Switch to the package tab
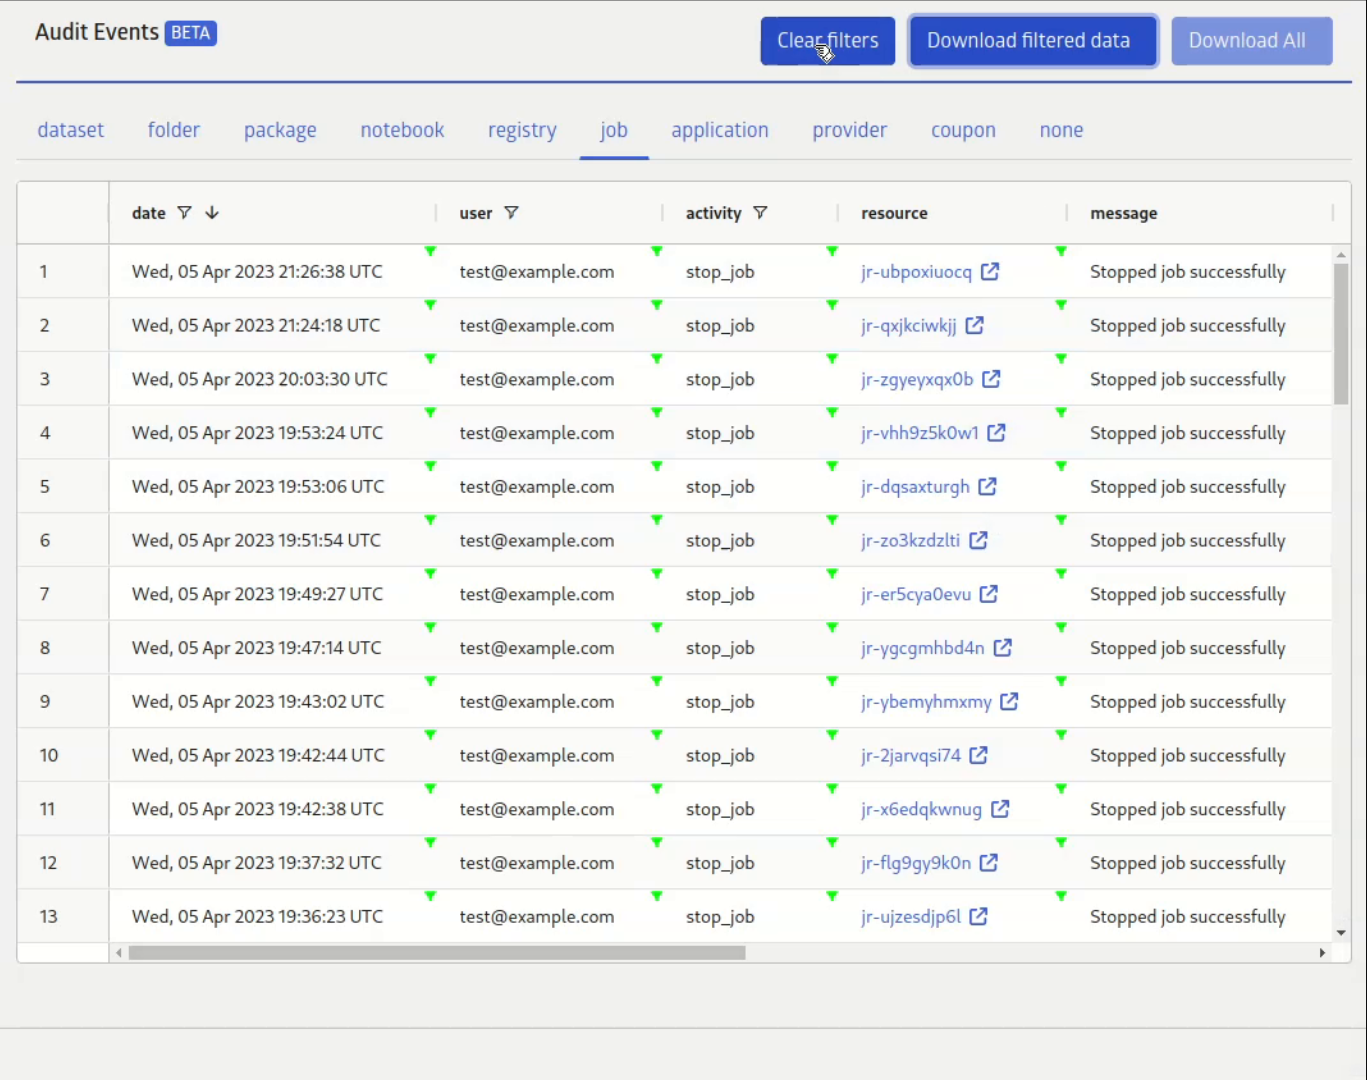Image resolution: width=1367 pixels, height=1080 pixels. coord(280,130)
